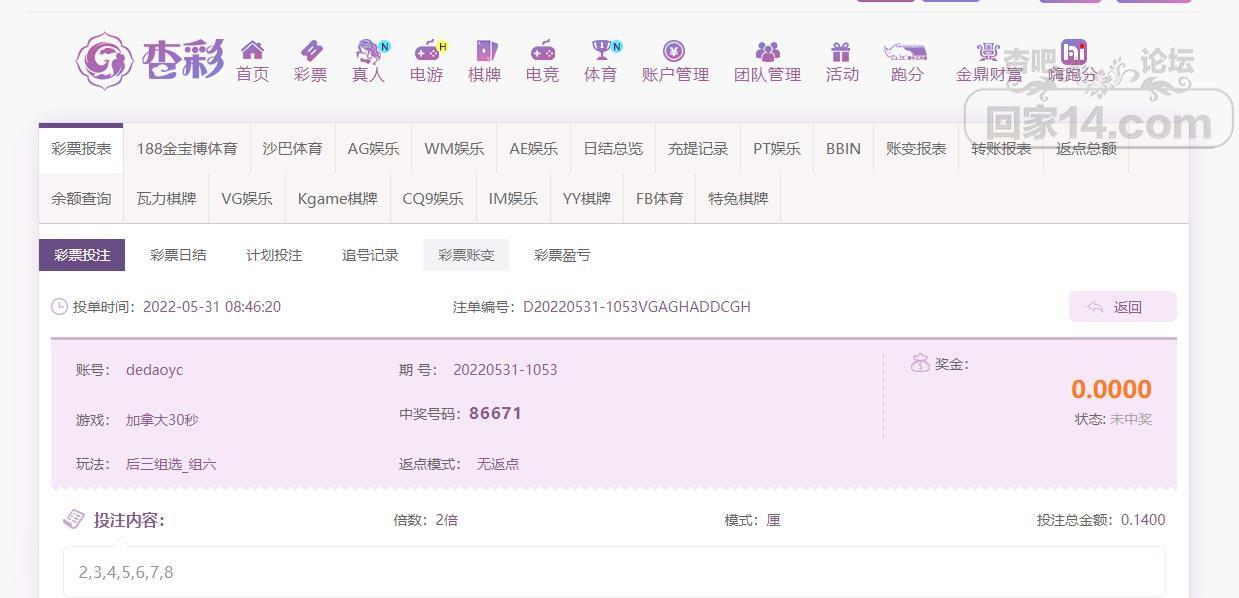
Task: Open the 电游 game controller icon
Action: point(426,51)
